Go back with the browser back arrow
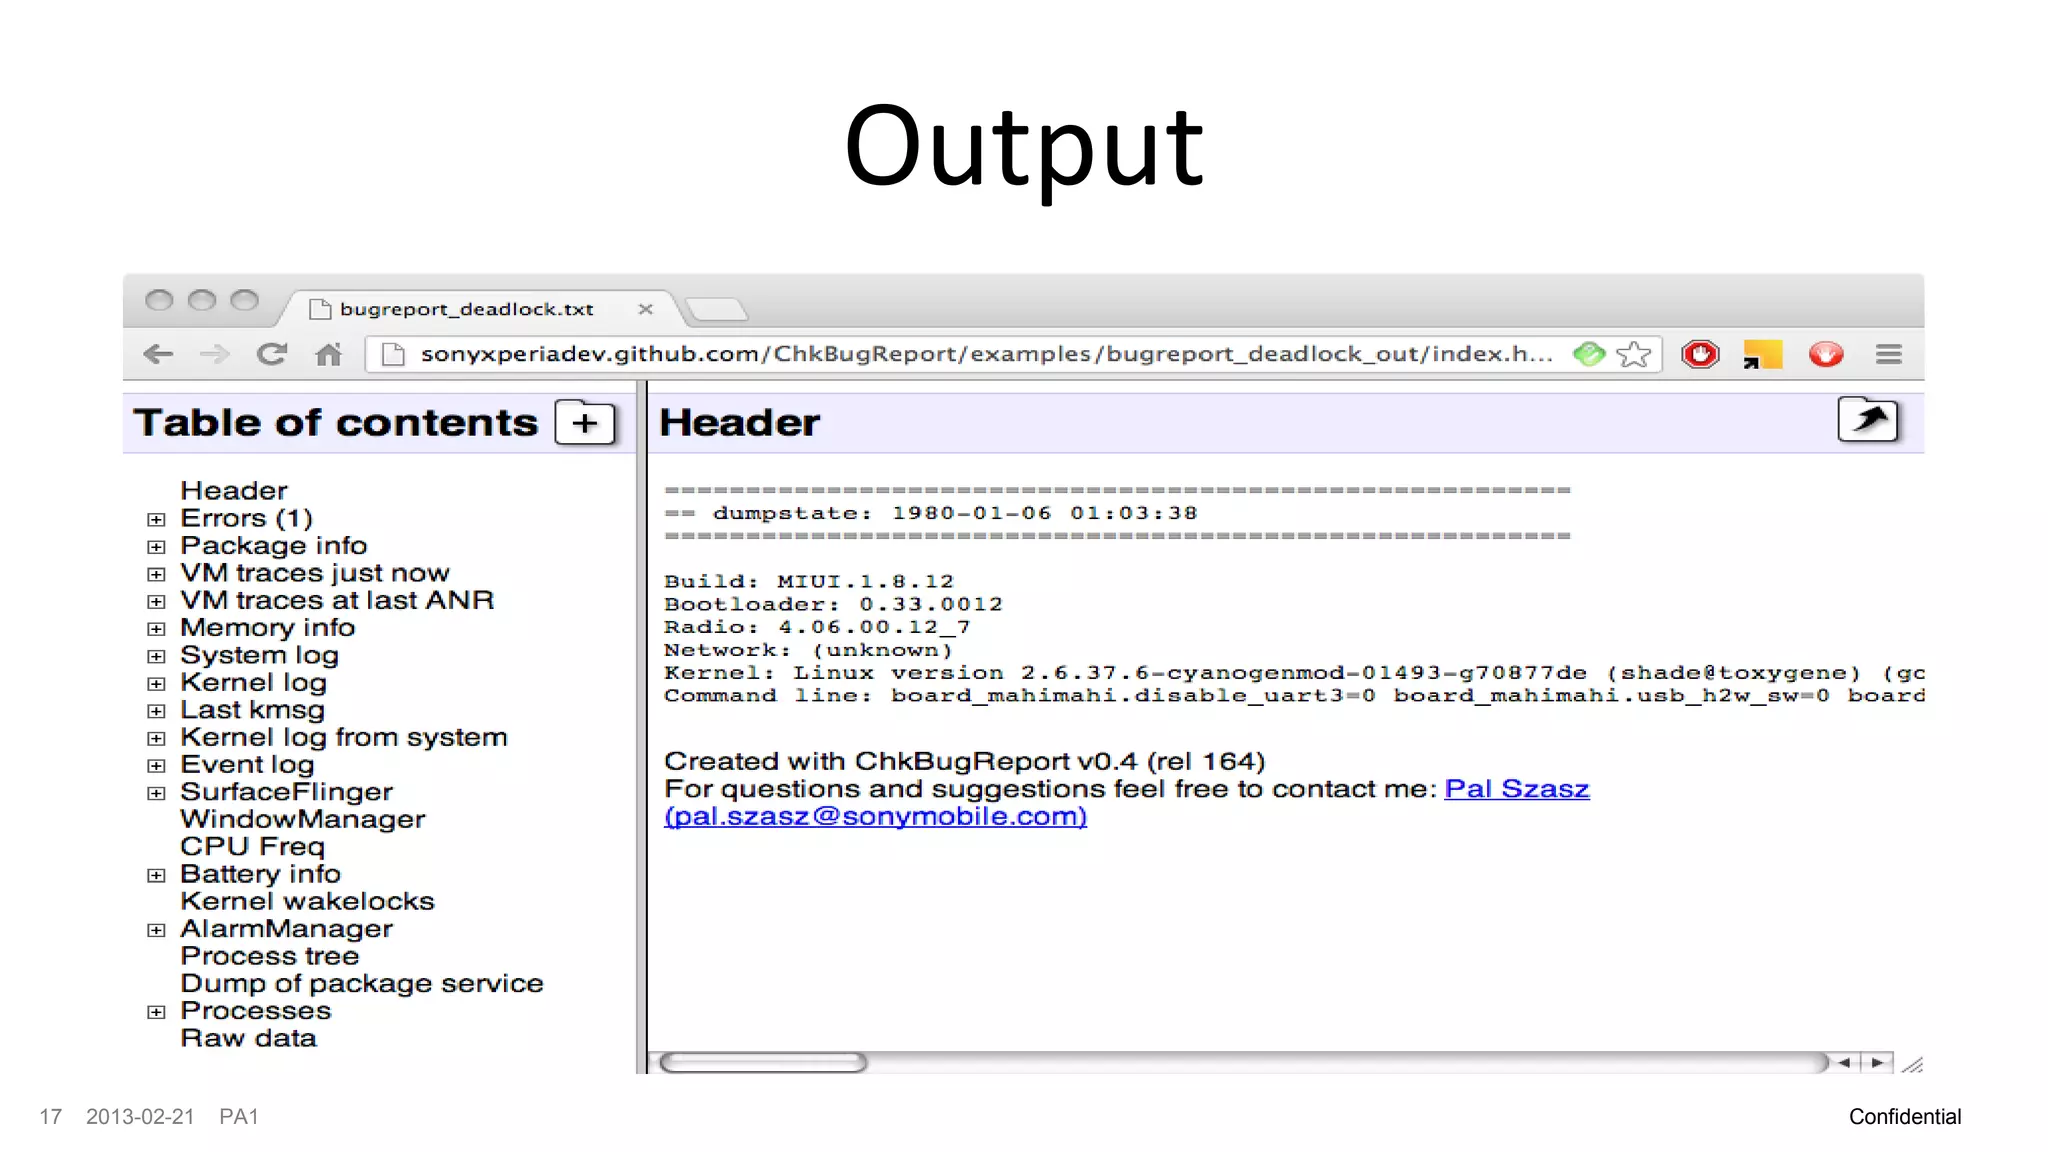The image size is (2048, 1152). click(158, 354)
